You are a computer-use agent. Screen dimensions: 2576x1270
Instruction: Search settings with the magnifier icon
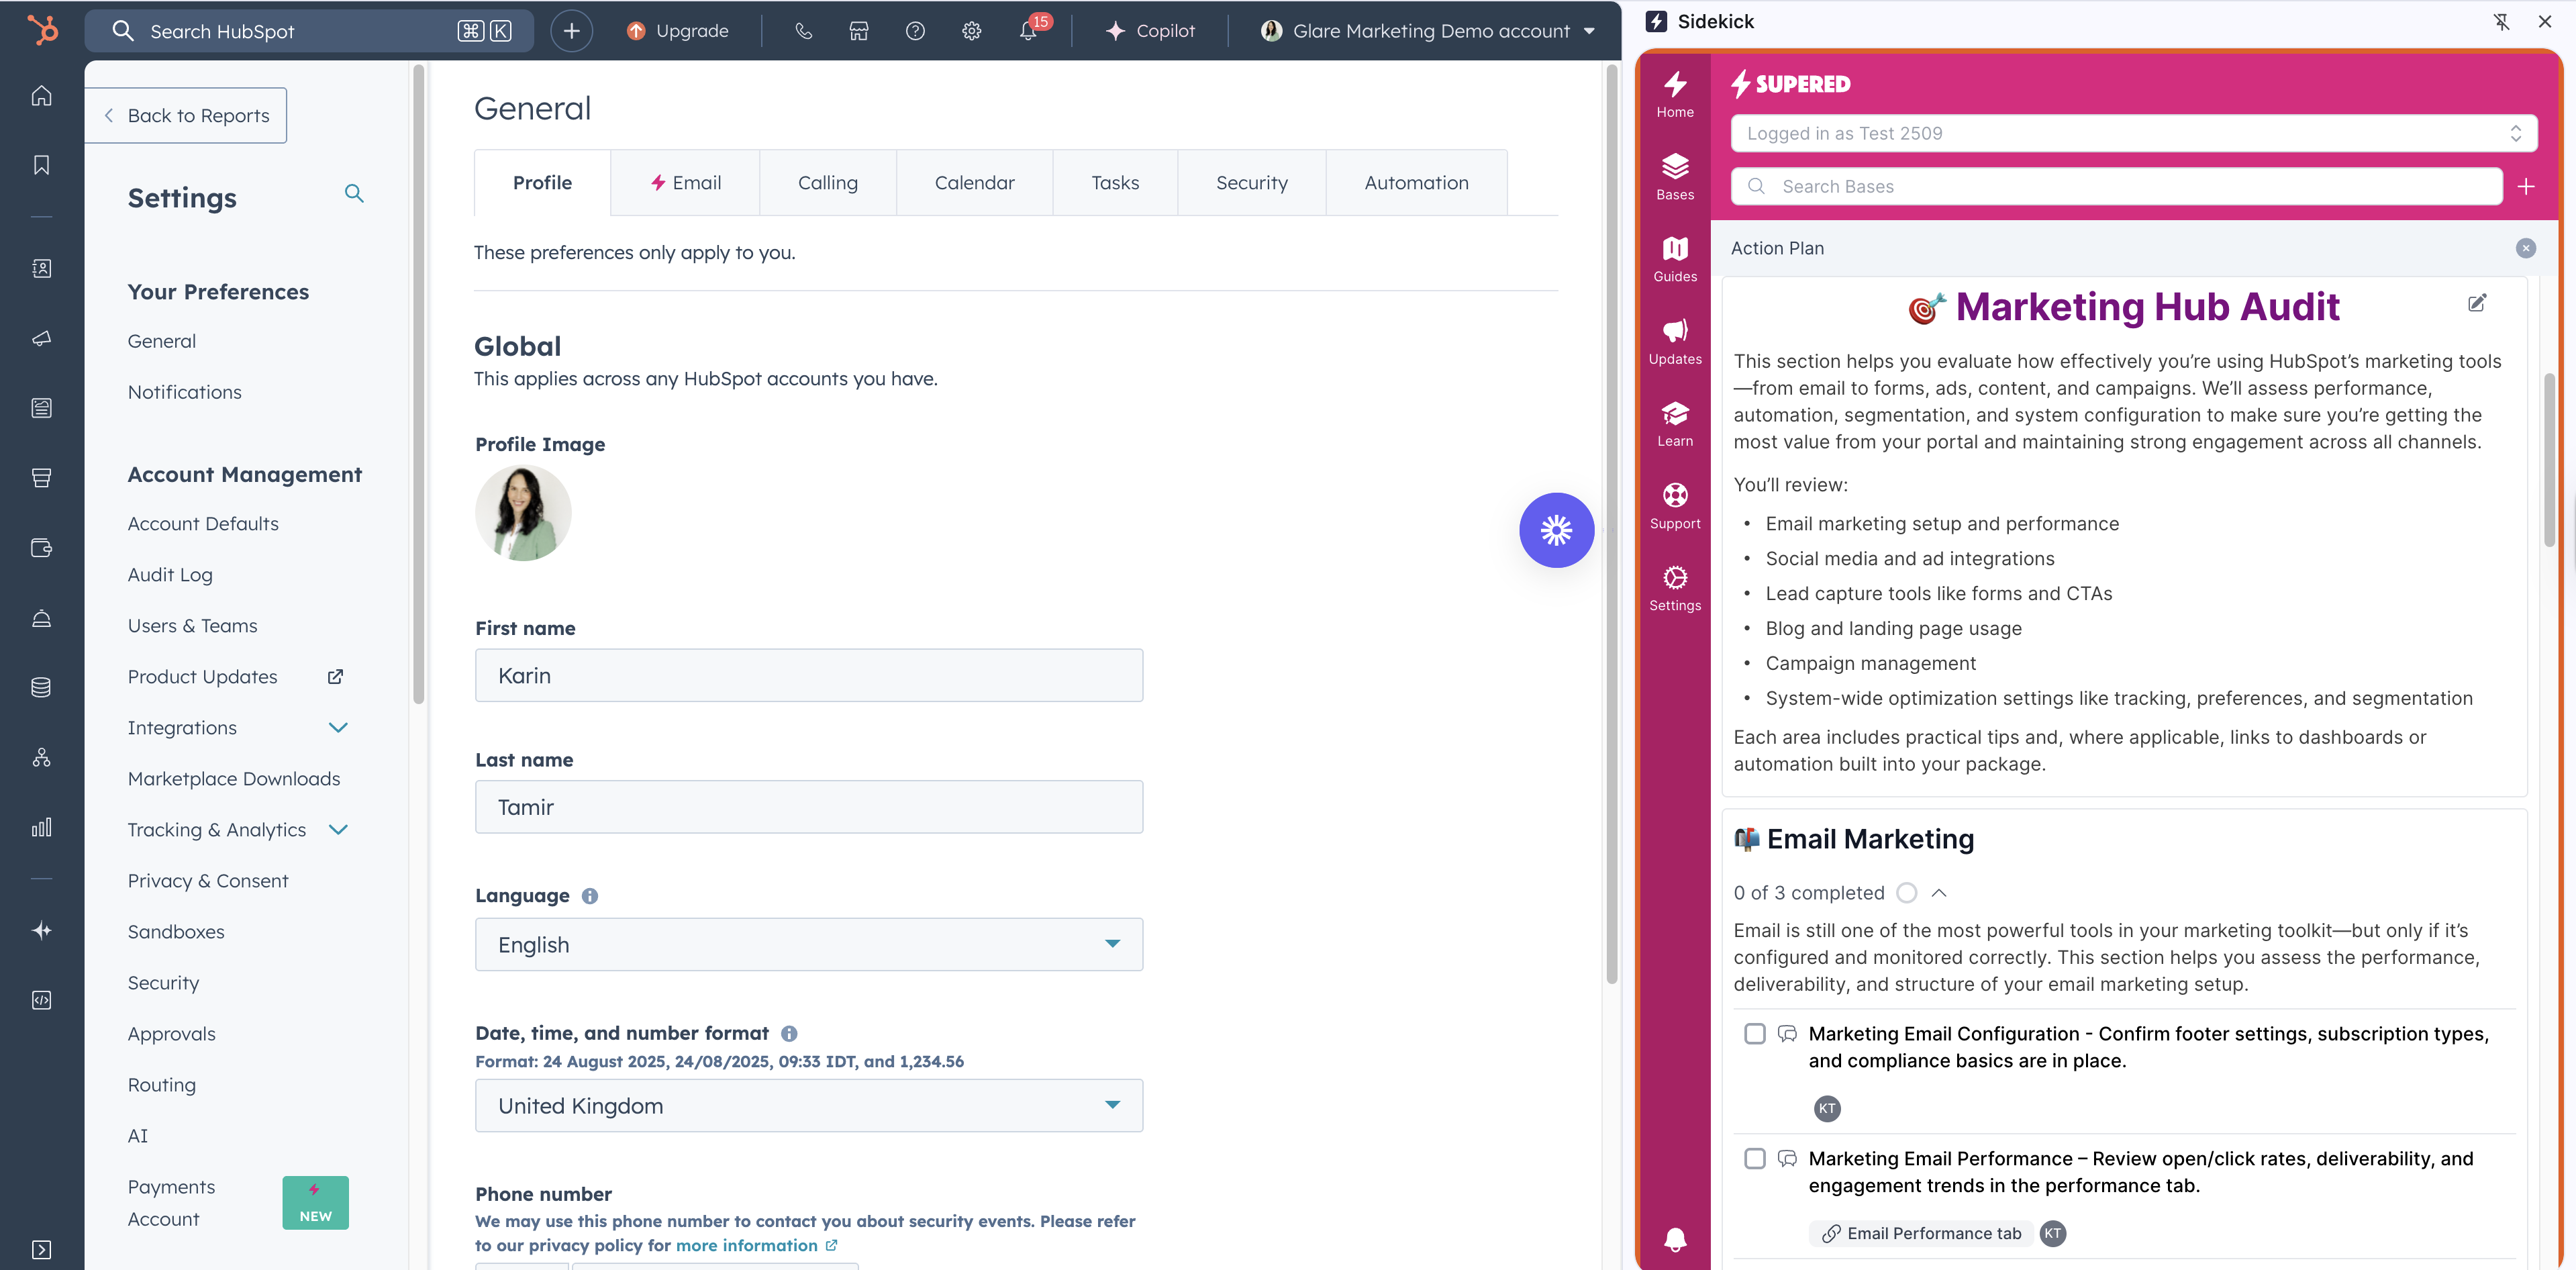354,193
